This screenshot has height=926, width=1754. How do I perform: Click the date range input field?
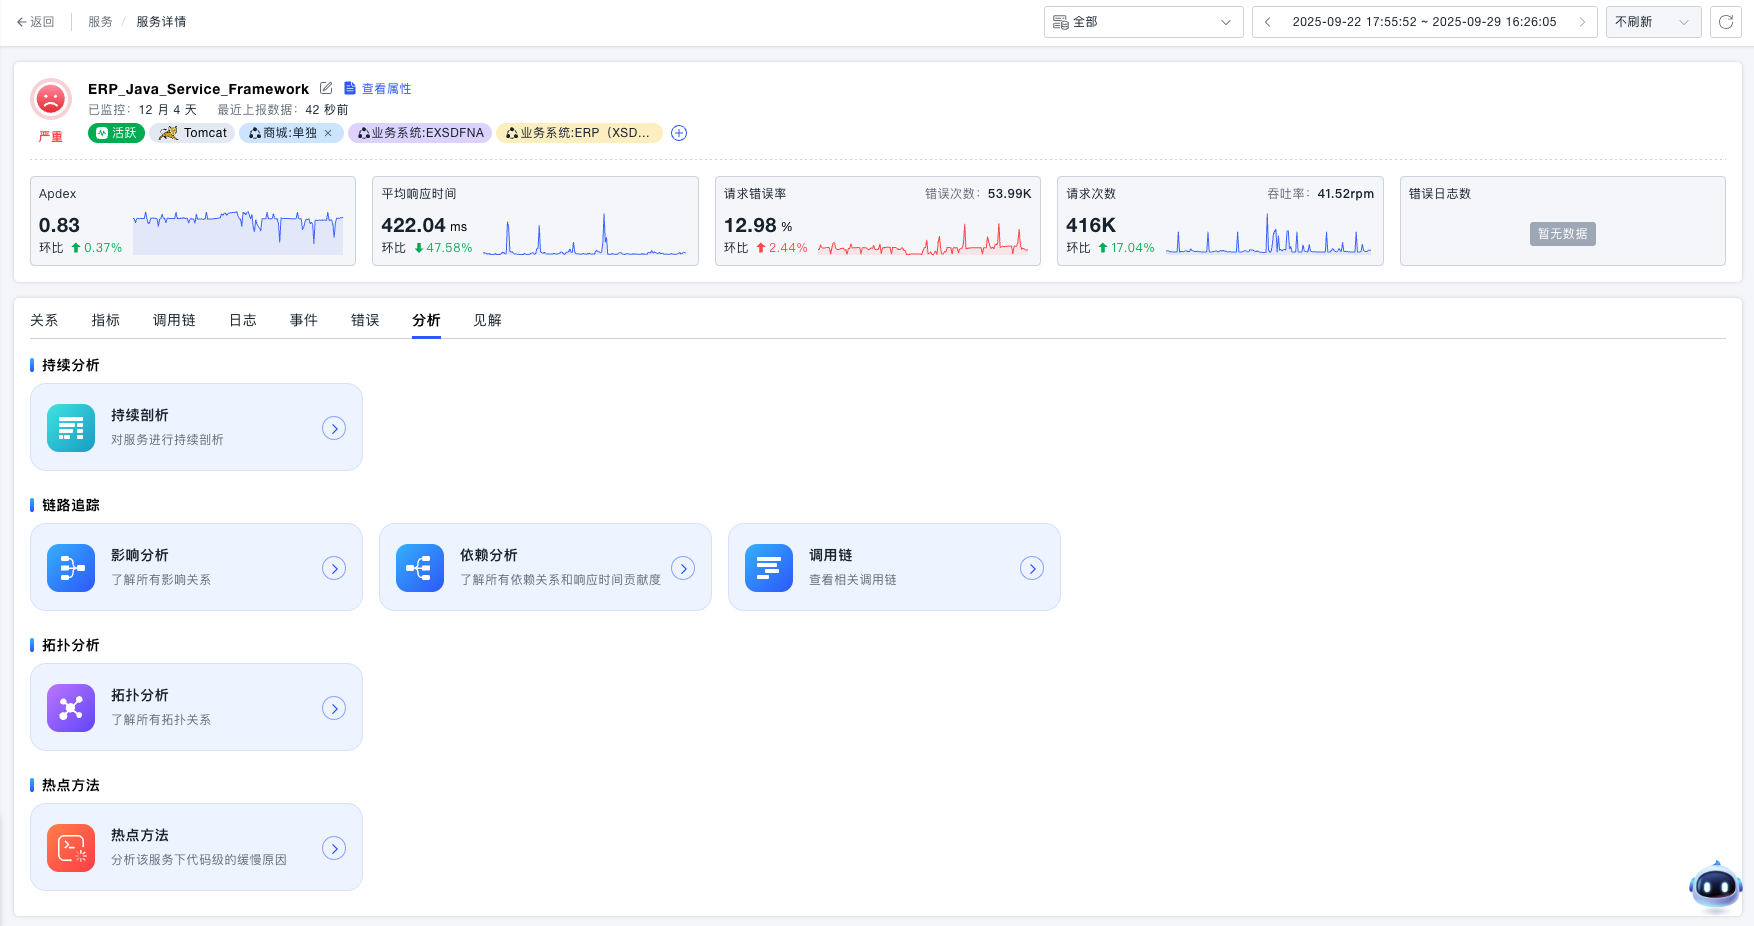tap(1424, 22)
